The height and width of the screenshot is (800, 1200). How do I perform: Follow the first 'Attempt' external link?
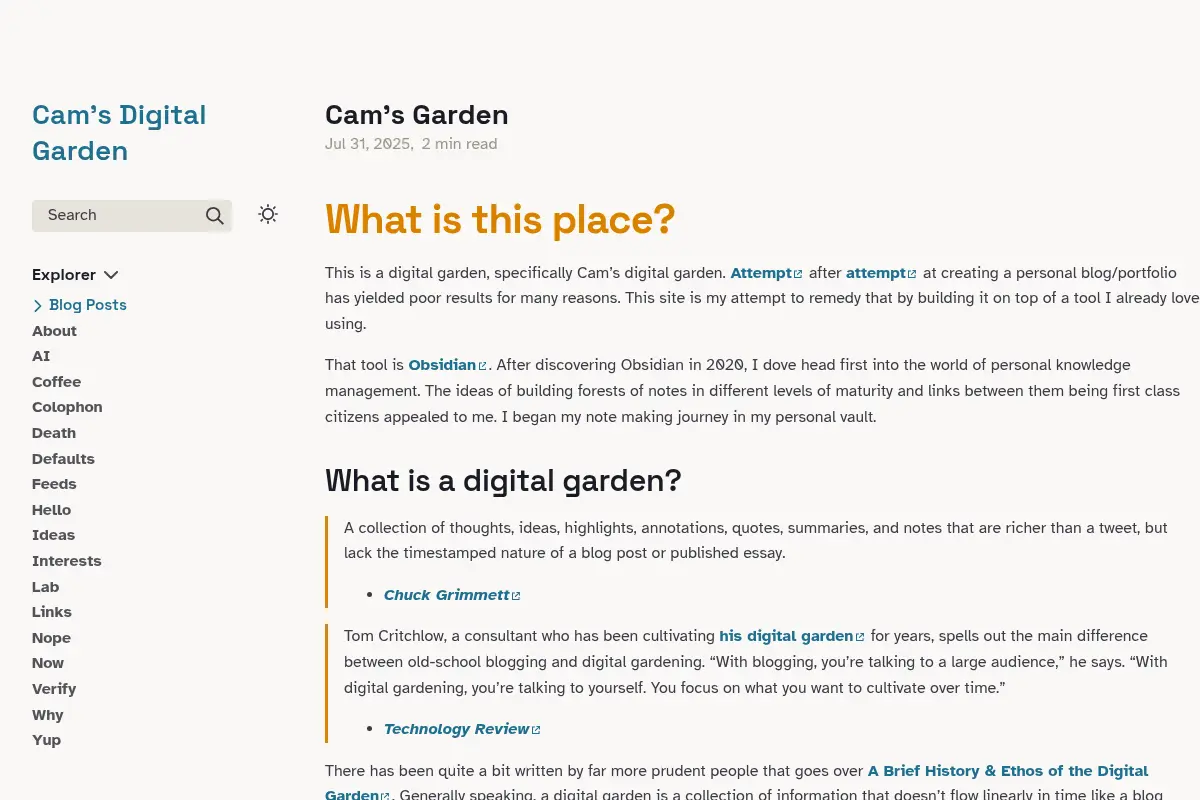766,273
